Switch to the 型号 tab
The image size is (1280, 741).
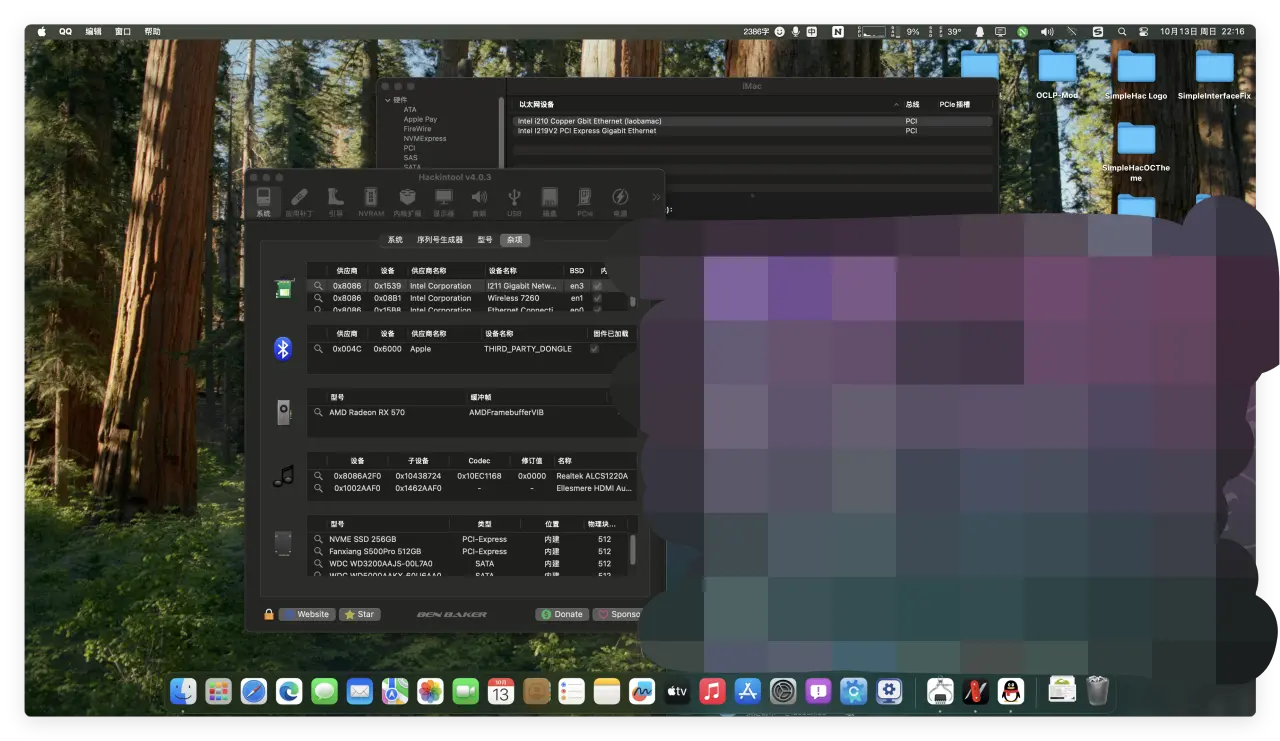pos(485,240)
